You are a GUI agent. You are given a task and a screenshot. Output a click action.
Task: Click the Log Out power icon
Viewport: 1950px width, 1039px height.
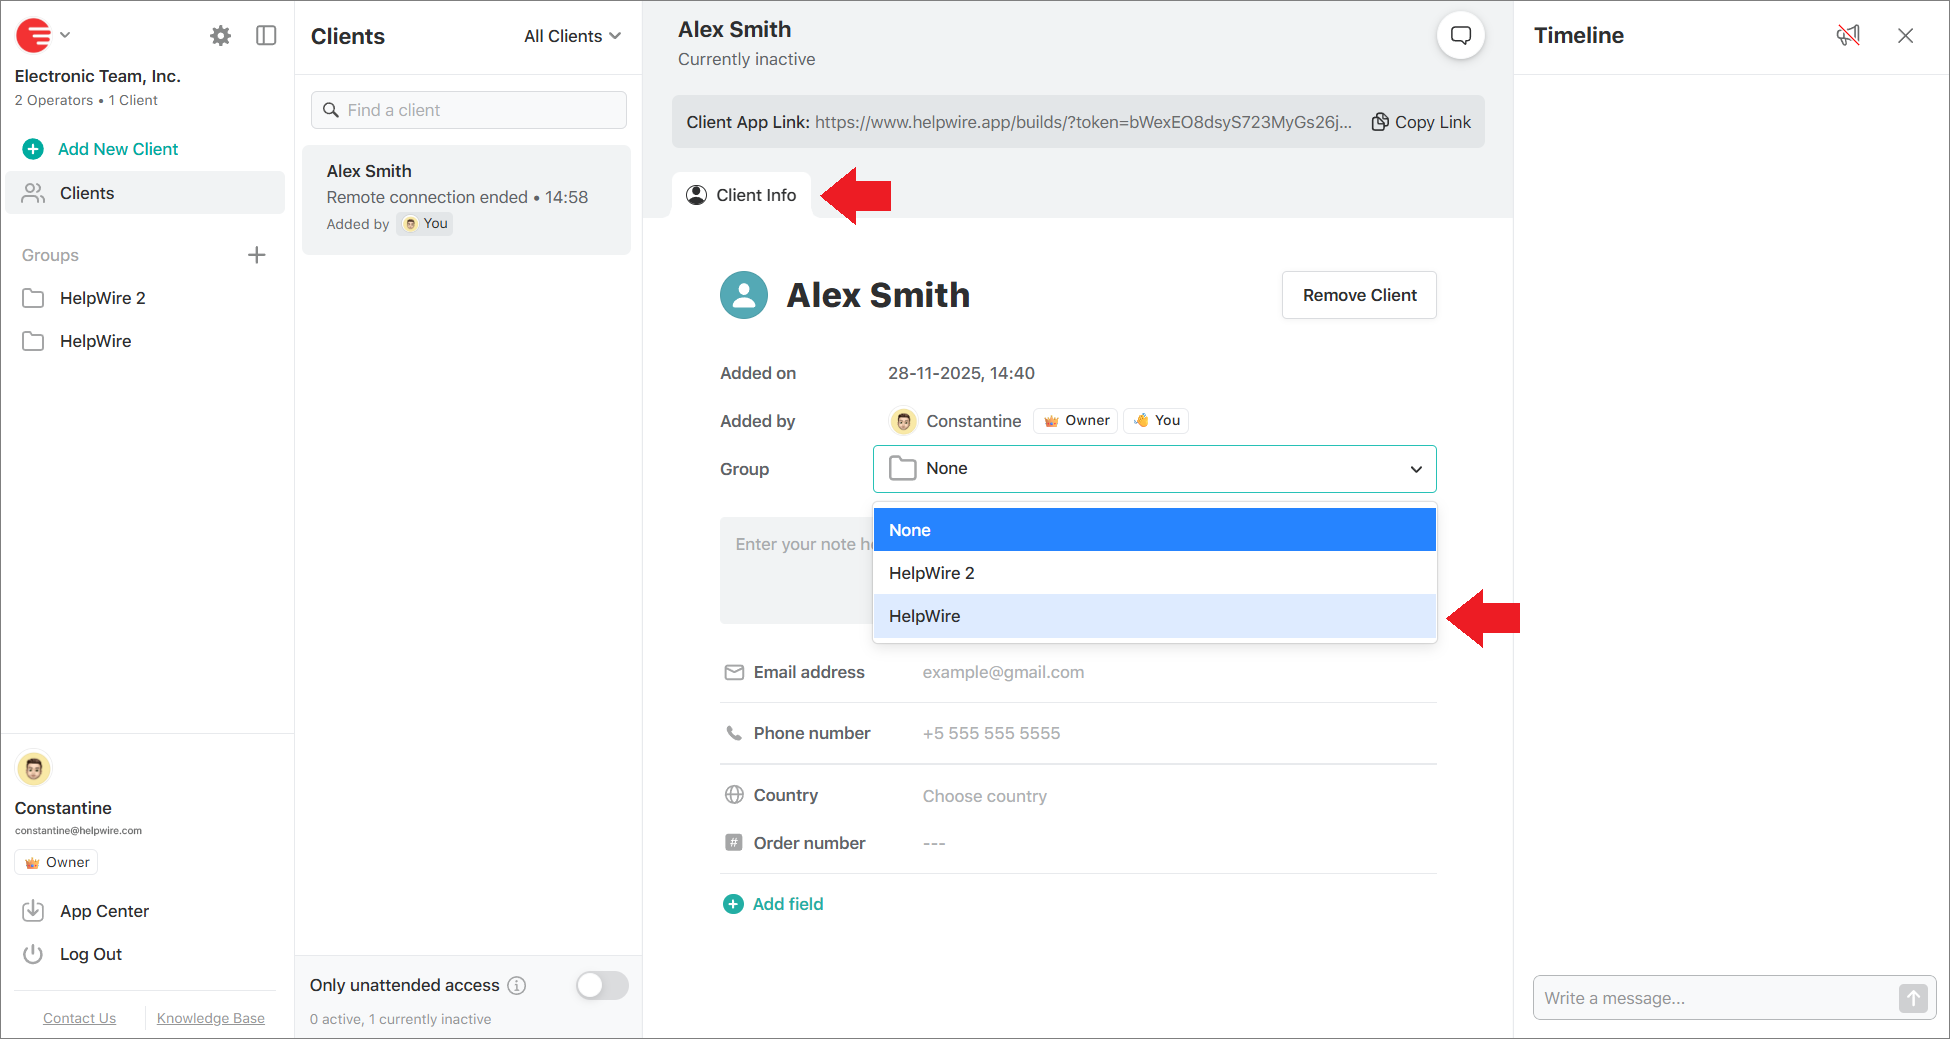pos(33,953)
